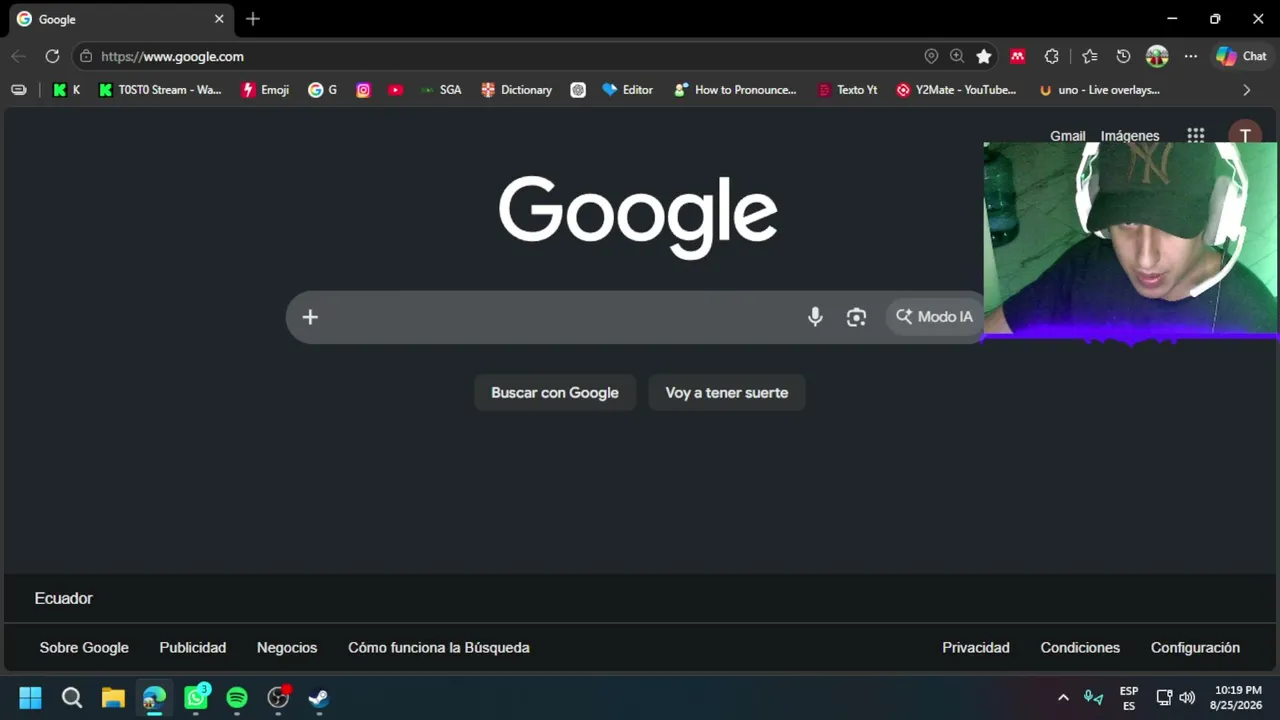Select the Google tab
Screen dimensions: 1280x720
[x=120, y=19]
